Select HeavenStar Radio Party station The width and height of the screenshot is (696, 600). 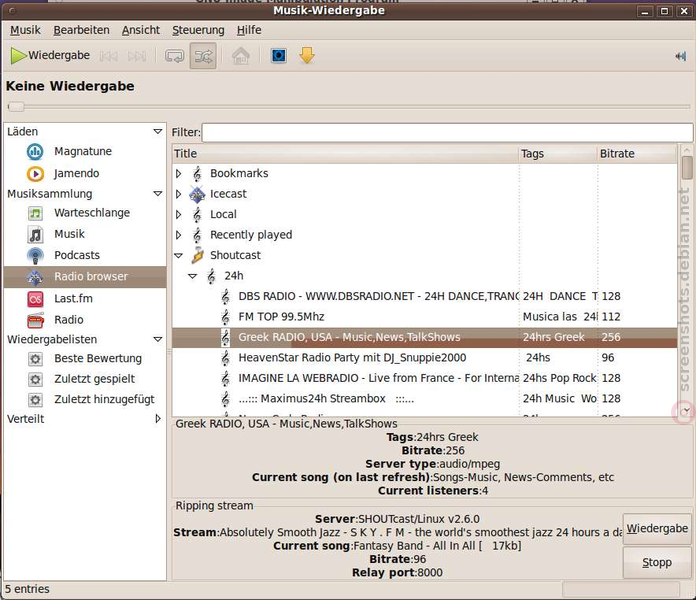pos(425,358)
